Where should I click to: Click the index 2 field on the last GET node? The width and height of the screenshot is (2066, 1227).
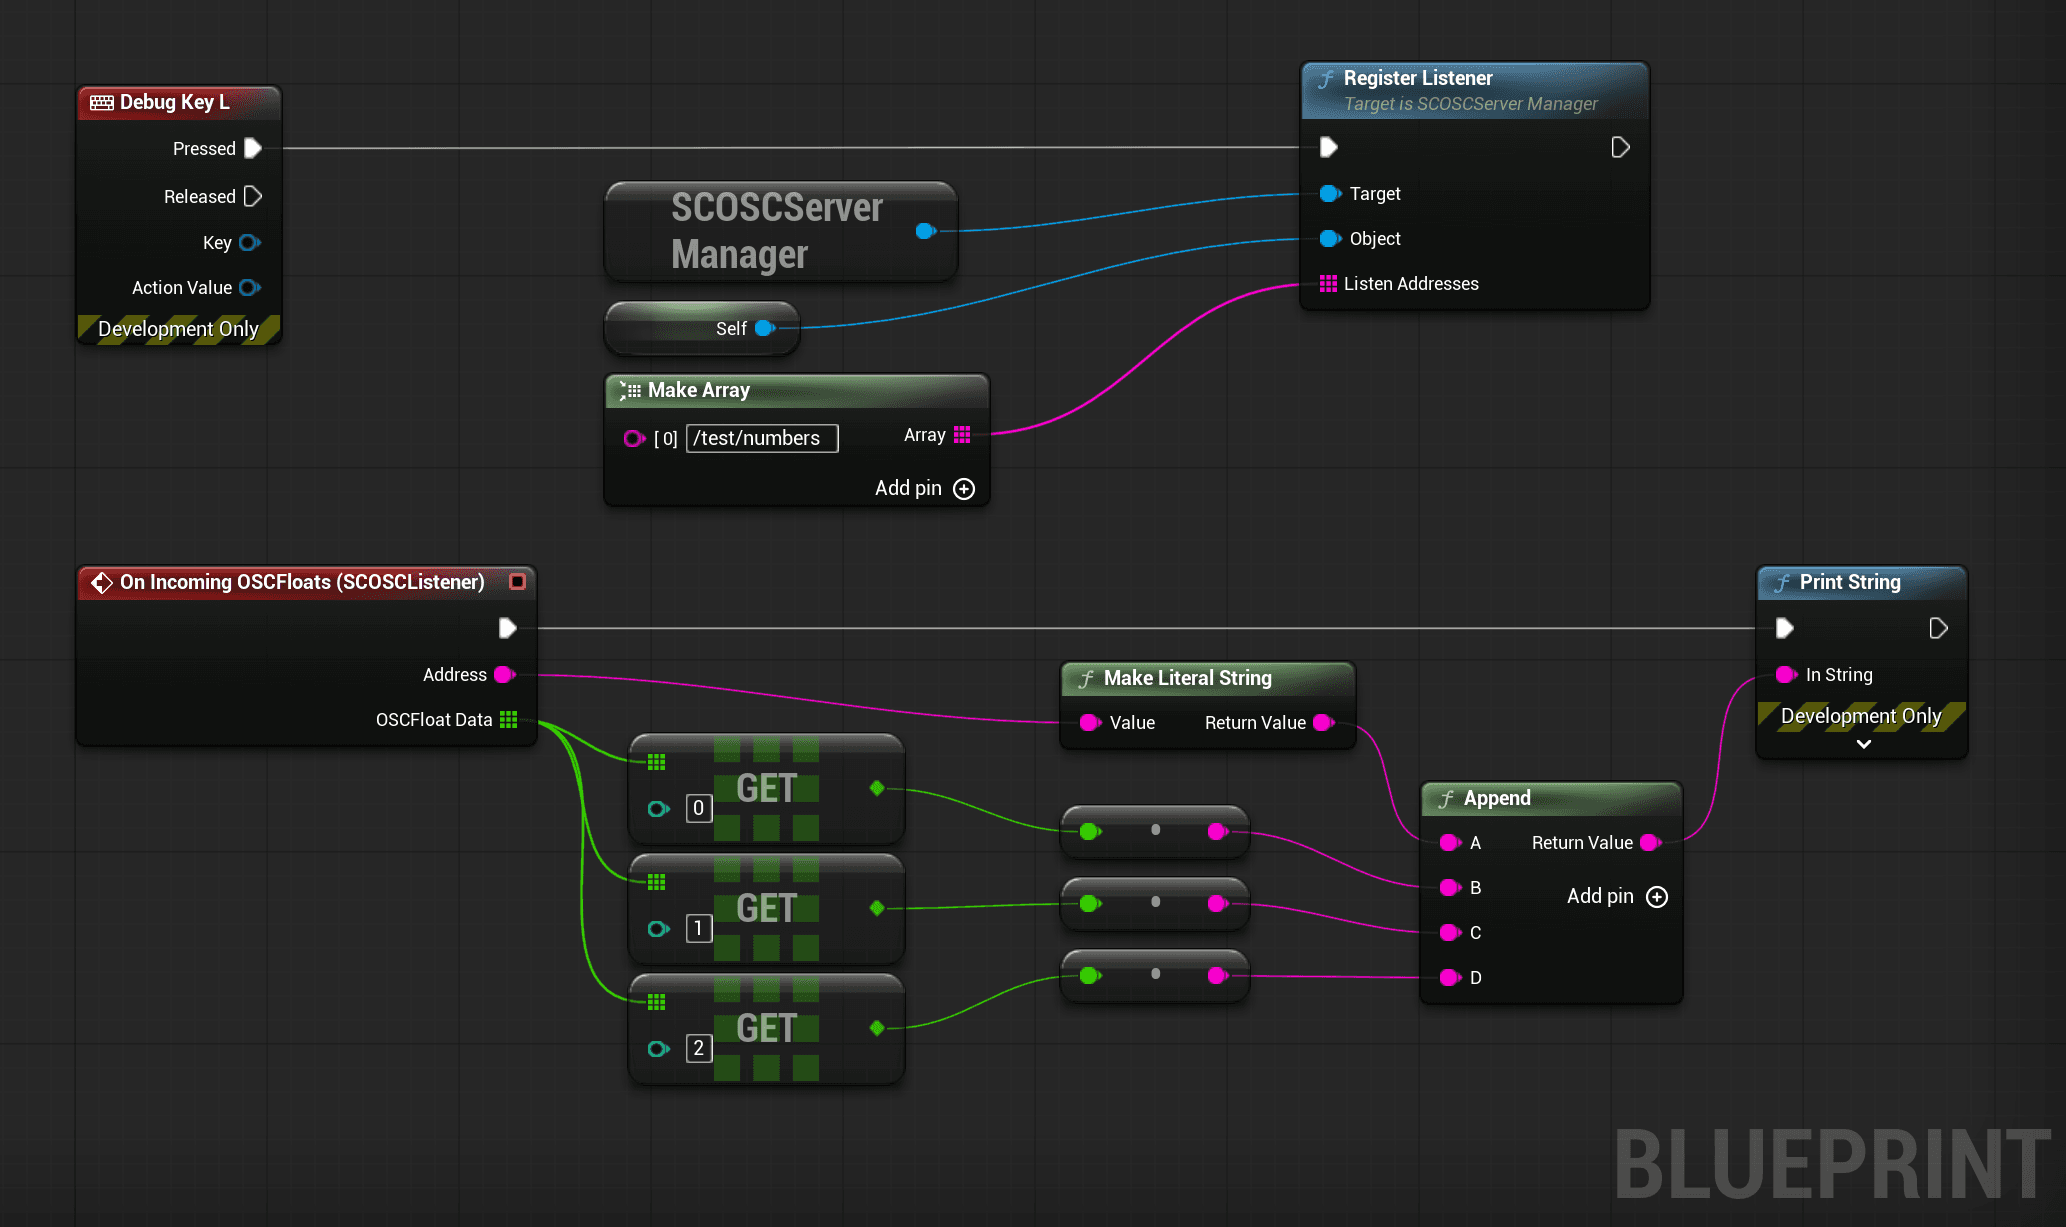pyautogui.click(x=698, y=1048)
